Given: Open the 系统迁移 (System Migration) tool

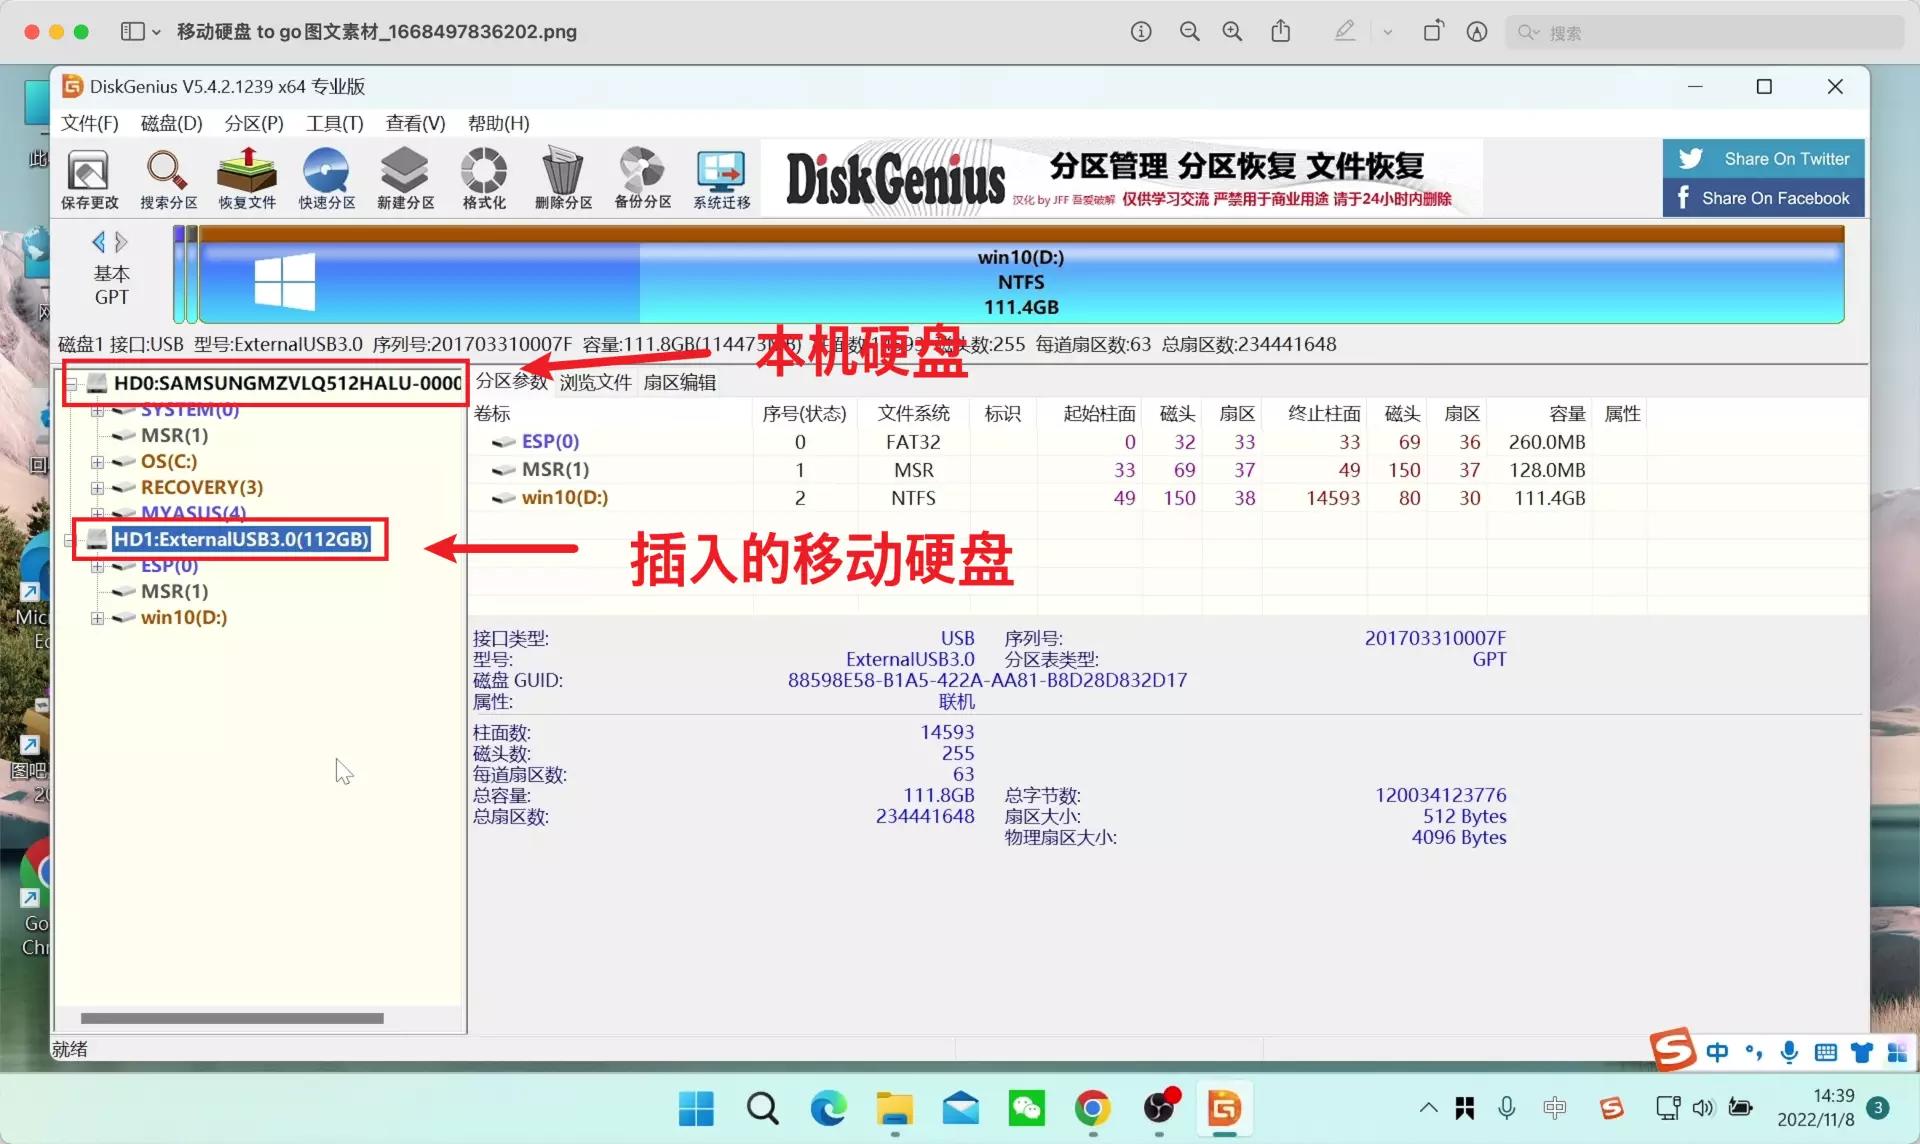Looking at the screenshot, I should click(x=720, y=178).
